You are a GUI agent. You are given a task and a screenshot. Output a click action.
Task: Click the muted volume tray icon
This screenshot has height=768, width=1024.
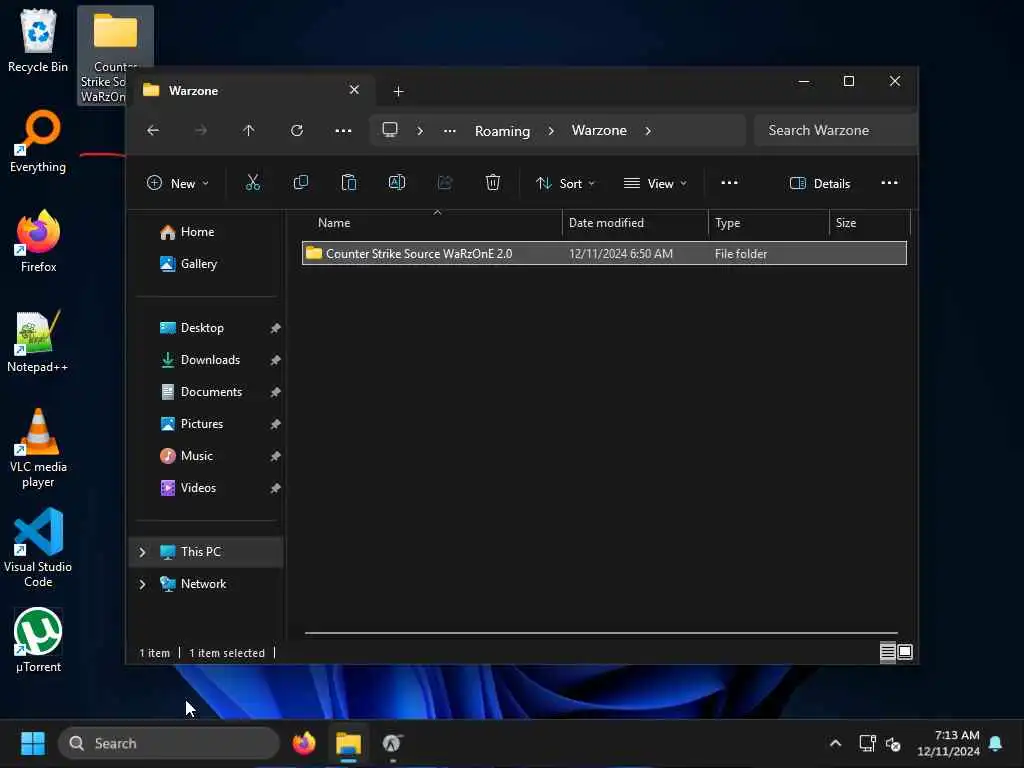(x=893, y=743)
